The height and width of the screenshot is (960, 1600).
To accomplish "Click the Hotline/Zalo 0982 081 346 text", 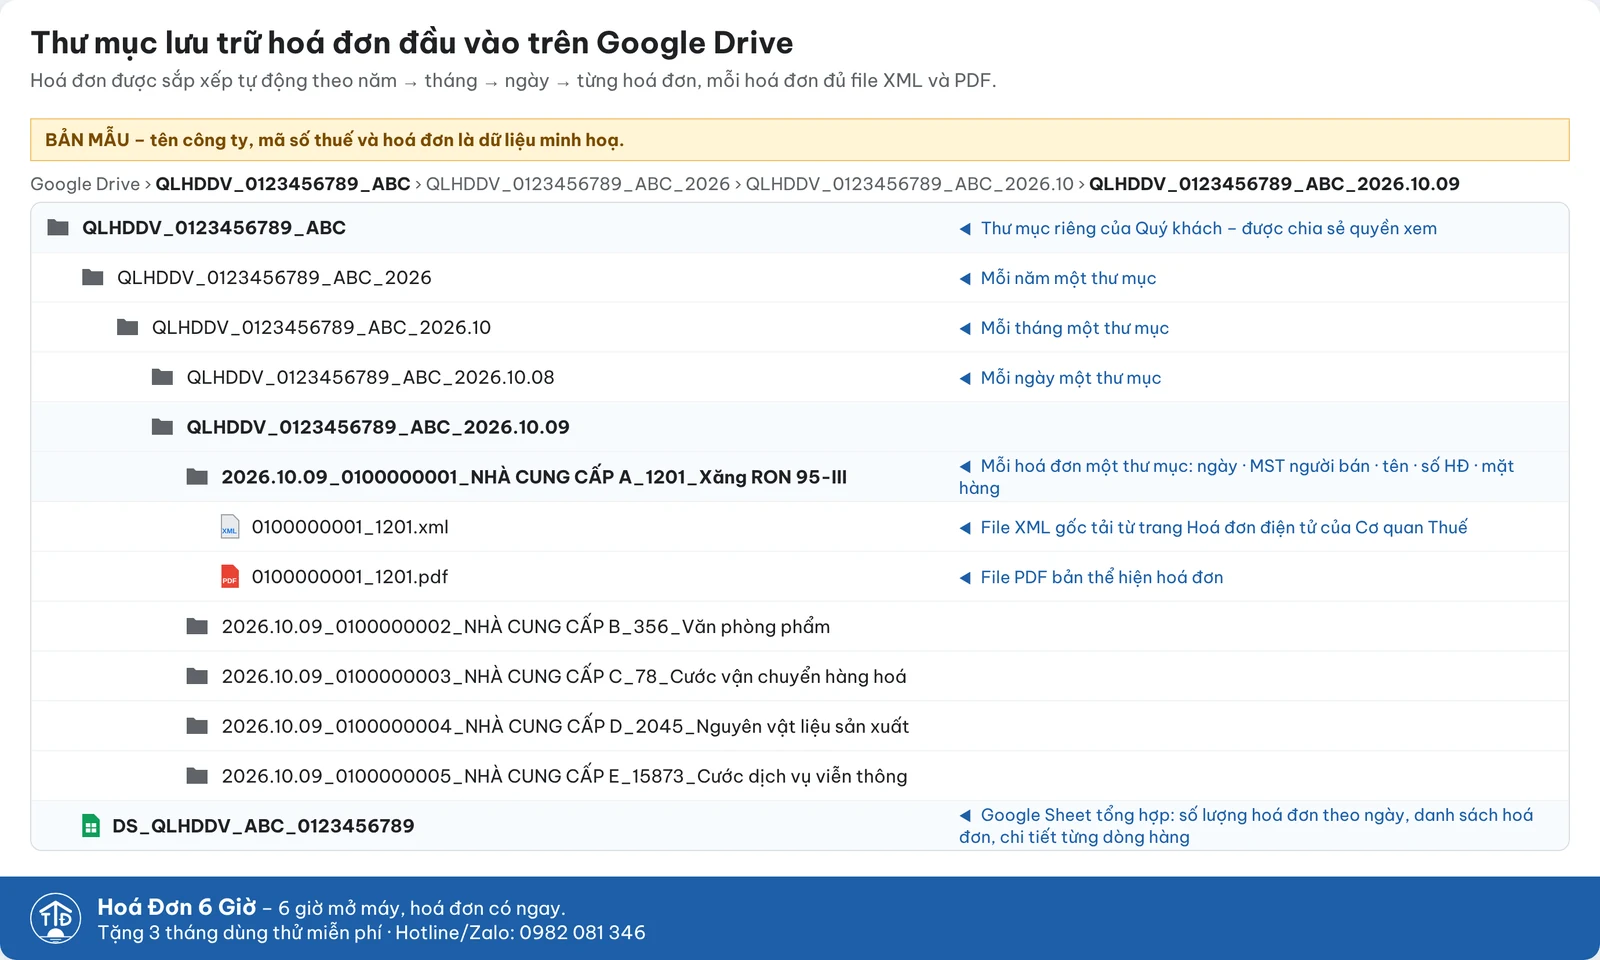I will [520, 933].
